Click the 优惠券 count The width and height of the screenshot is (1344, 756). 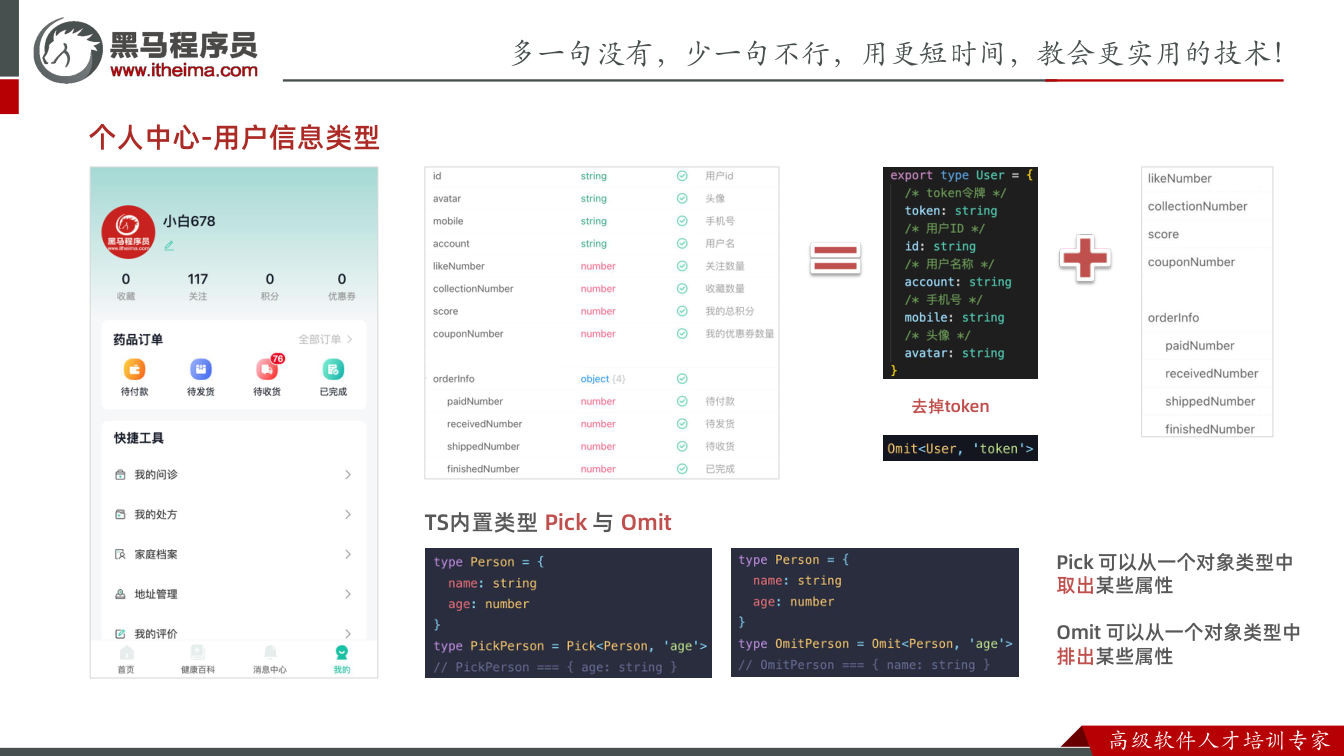[342, 286]
